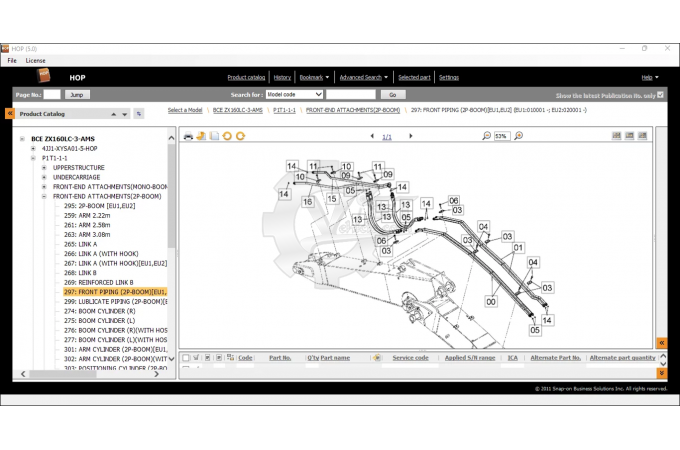
Task: Expand the UPPERSTRUCTURE tree node
Action: coord(44,167)
